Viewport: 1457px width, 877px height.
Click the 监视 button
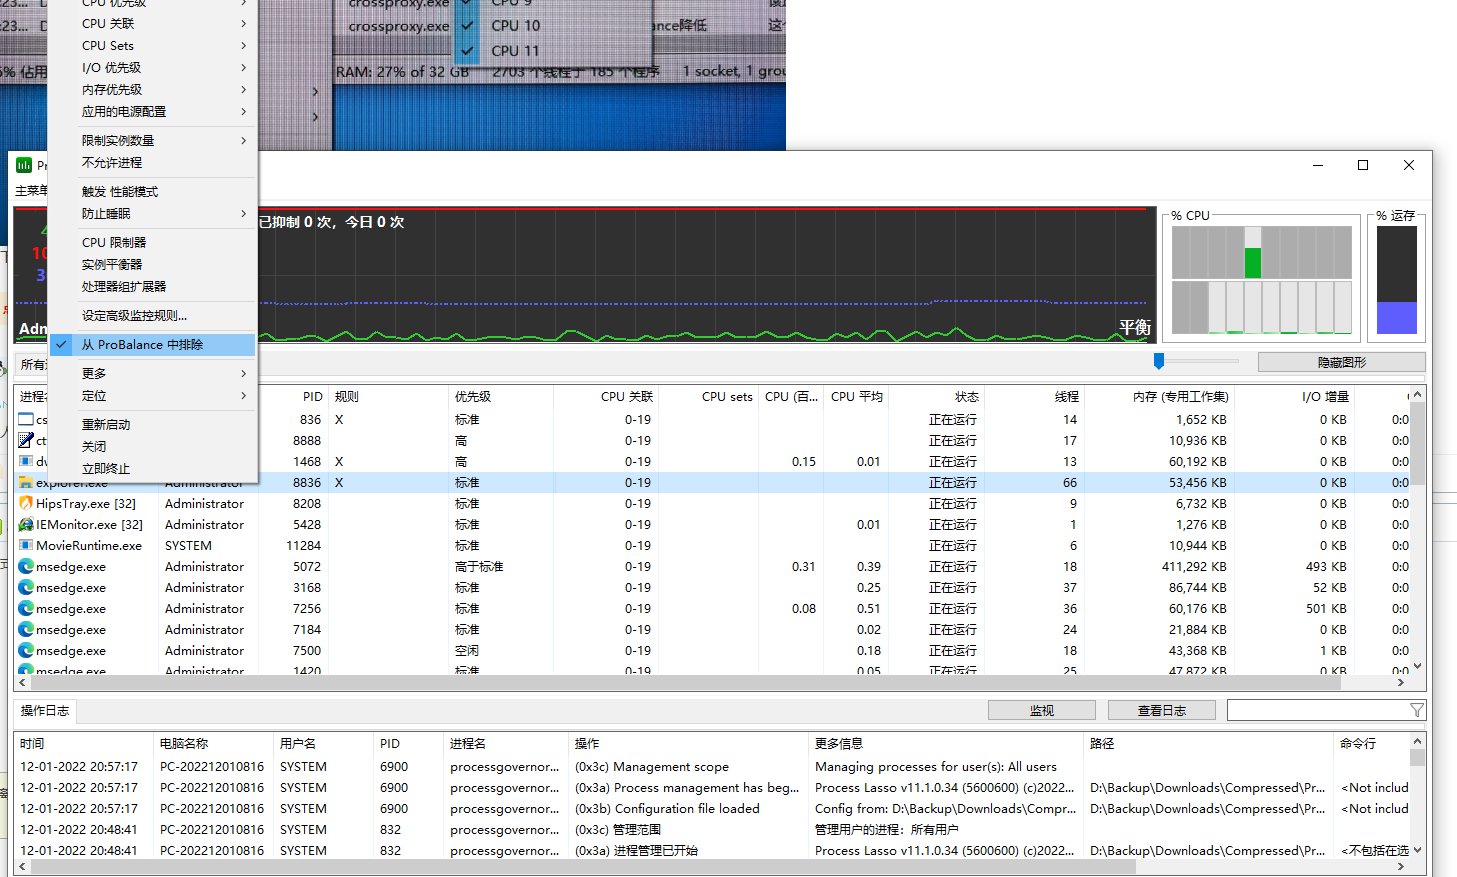click(x=1041, y=710)
